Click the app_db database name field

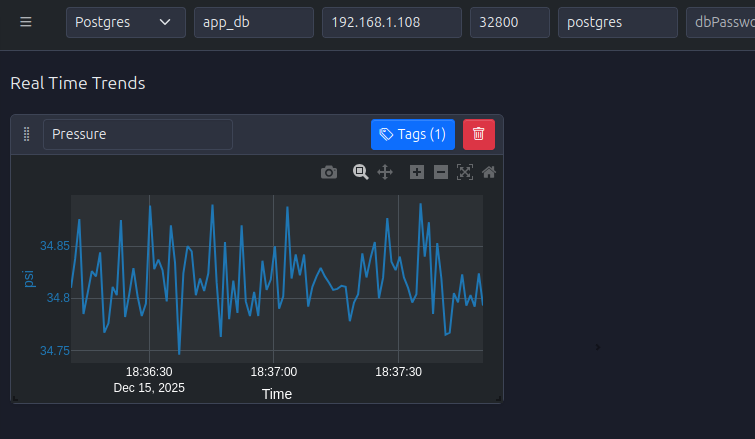point(254,22)
